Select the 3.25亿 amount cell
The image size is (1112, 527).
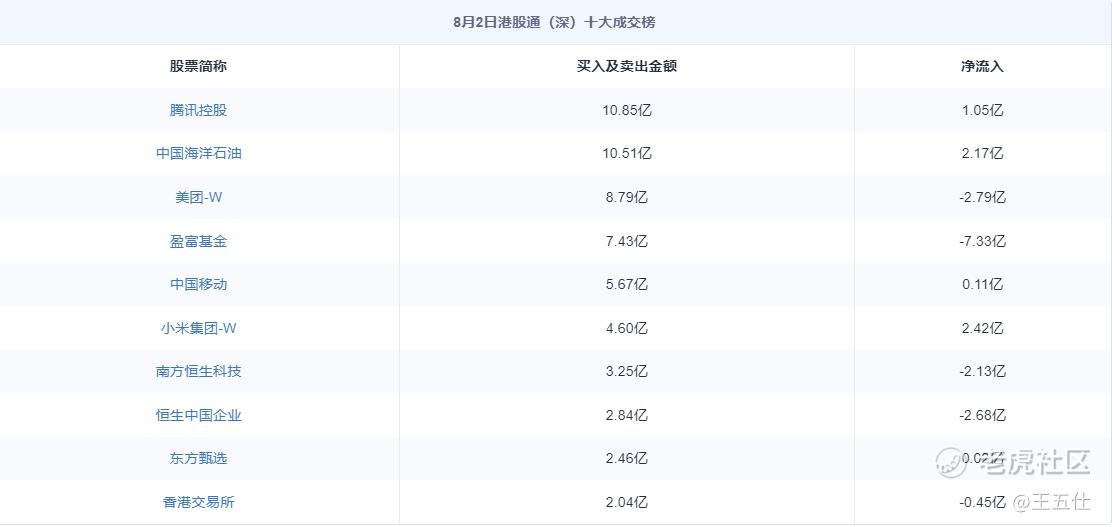point(627,372)
